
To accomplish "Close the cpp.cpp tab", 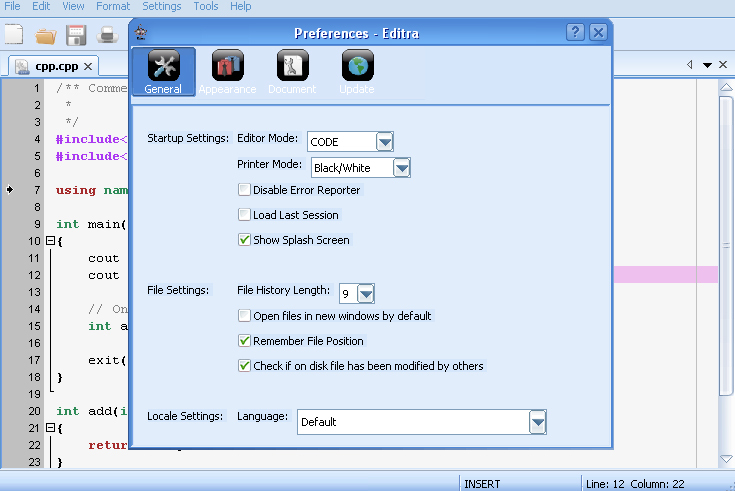I will (88, 67).
